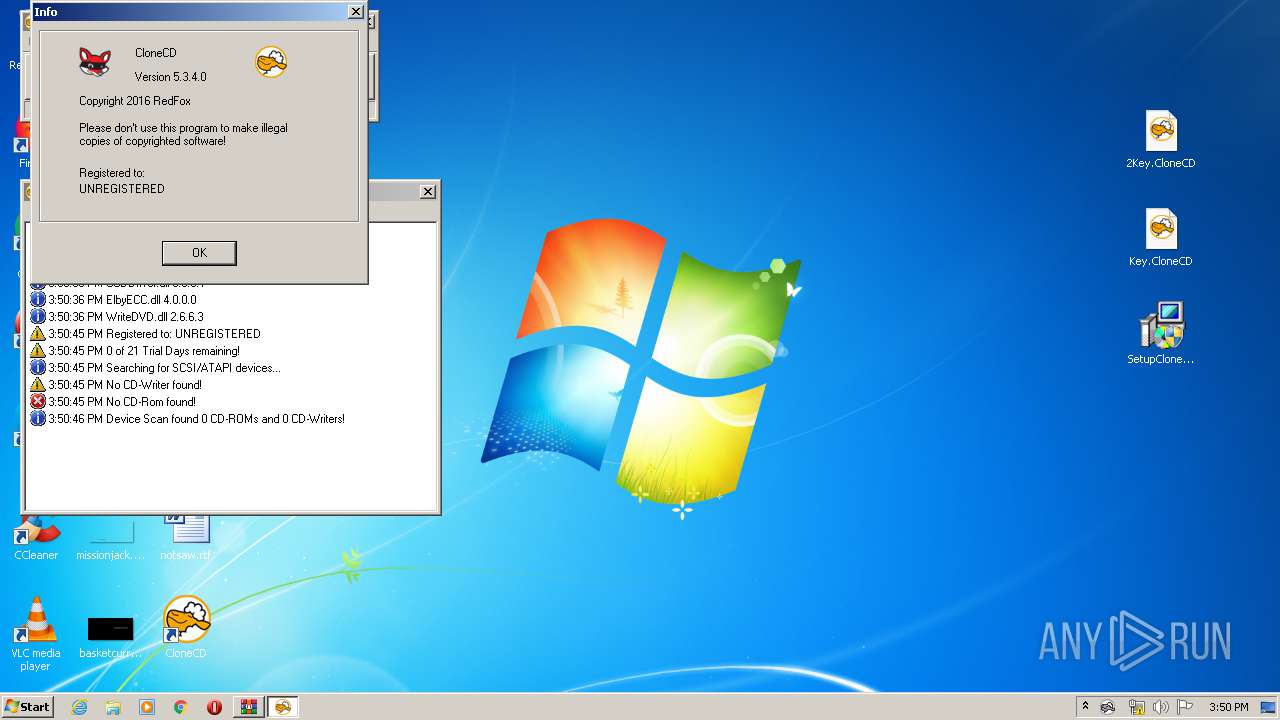Open Google Chrome from taskbar

coord(180,707)
